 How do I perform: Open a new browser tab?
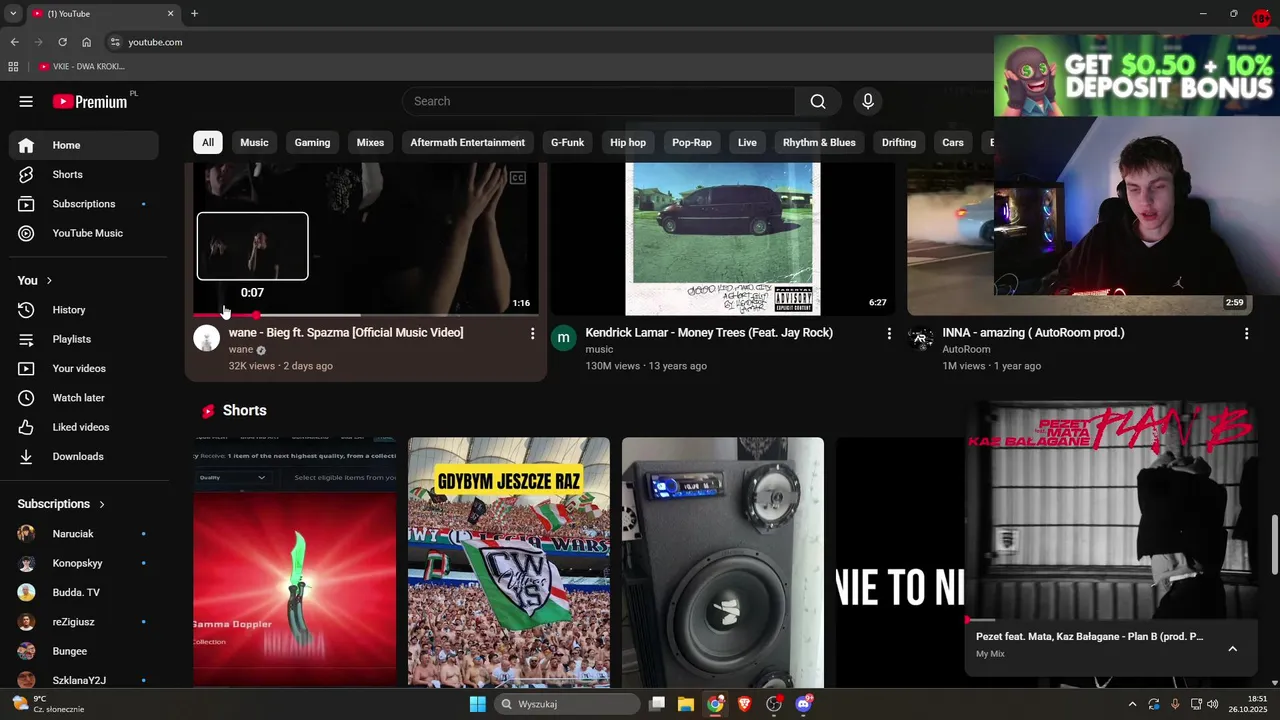click(x=194, y=14)
